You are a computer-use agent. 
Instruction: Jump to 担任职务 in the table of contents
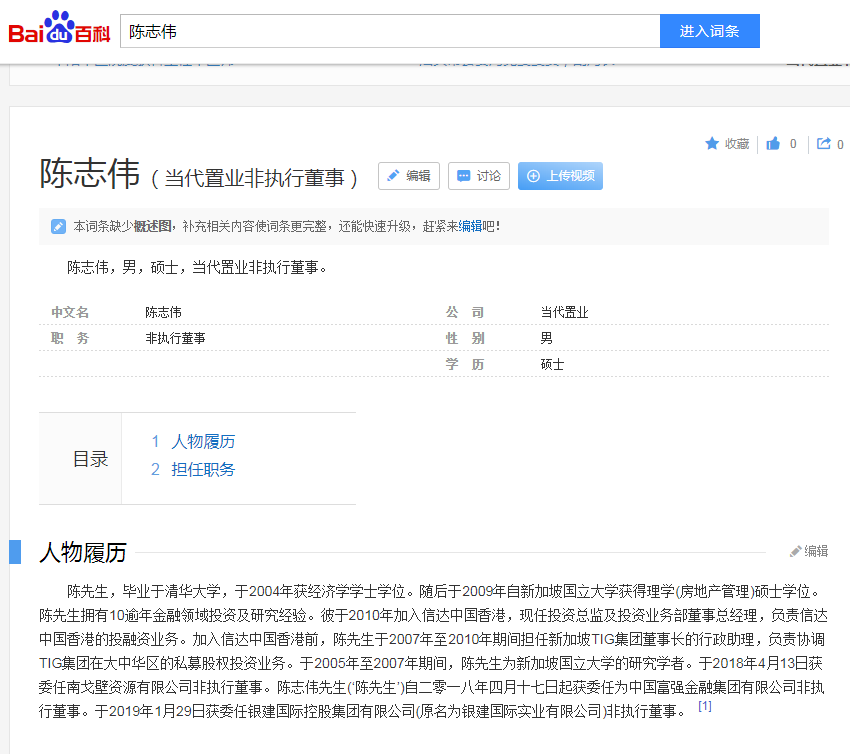click(203, 469)
